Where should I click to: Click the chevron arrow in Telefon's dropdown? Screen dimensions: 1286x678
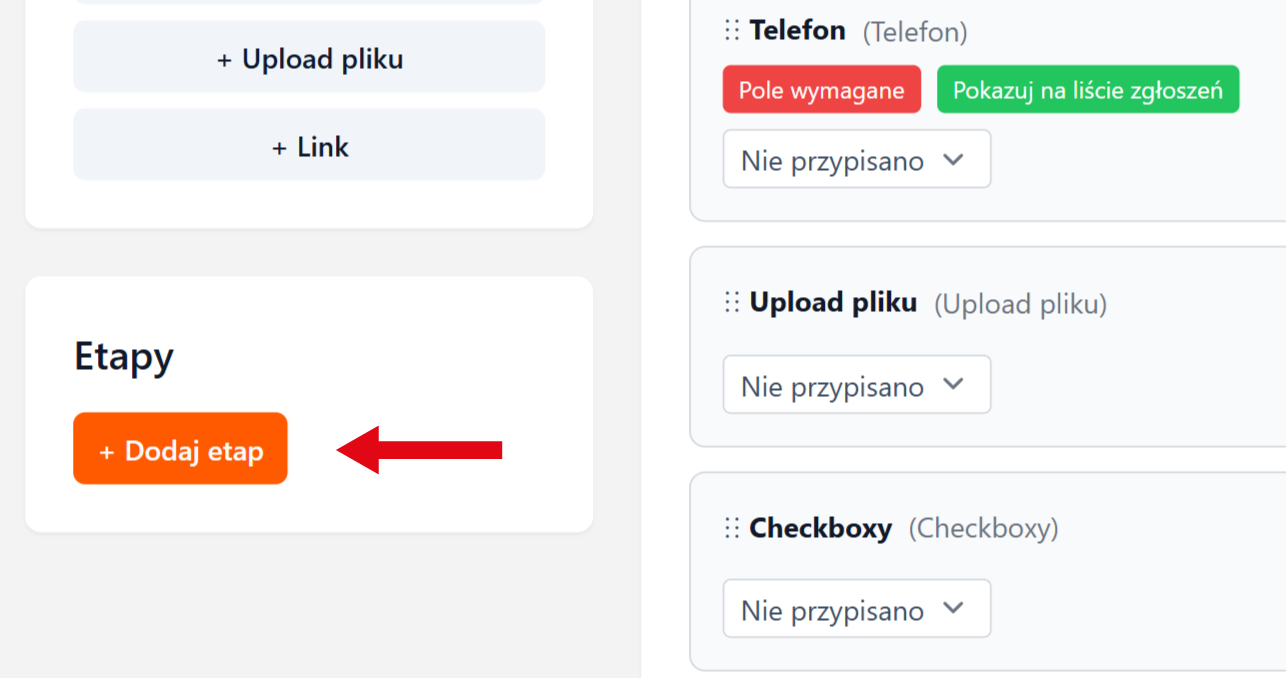(953, 159)
